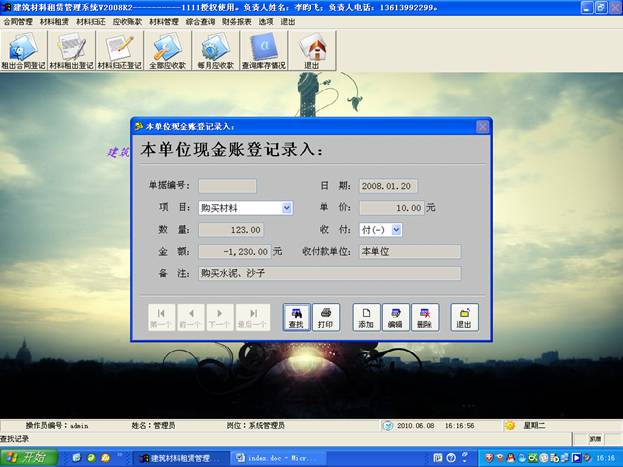This screenshot has width=623, height=467.
Task: Click the 编辑 edit record button
Action: (395, 317)
